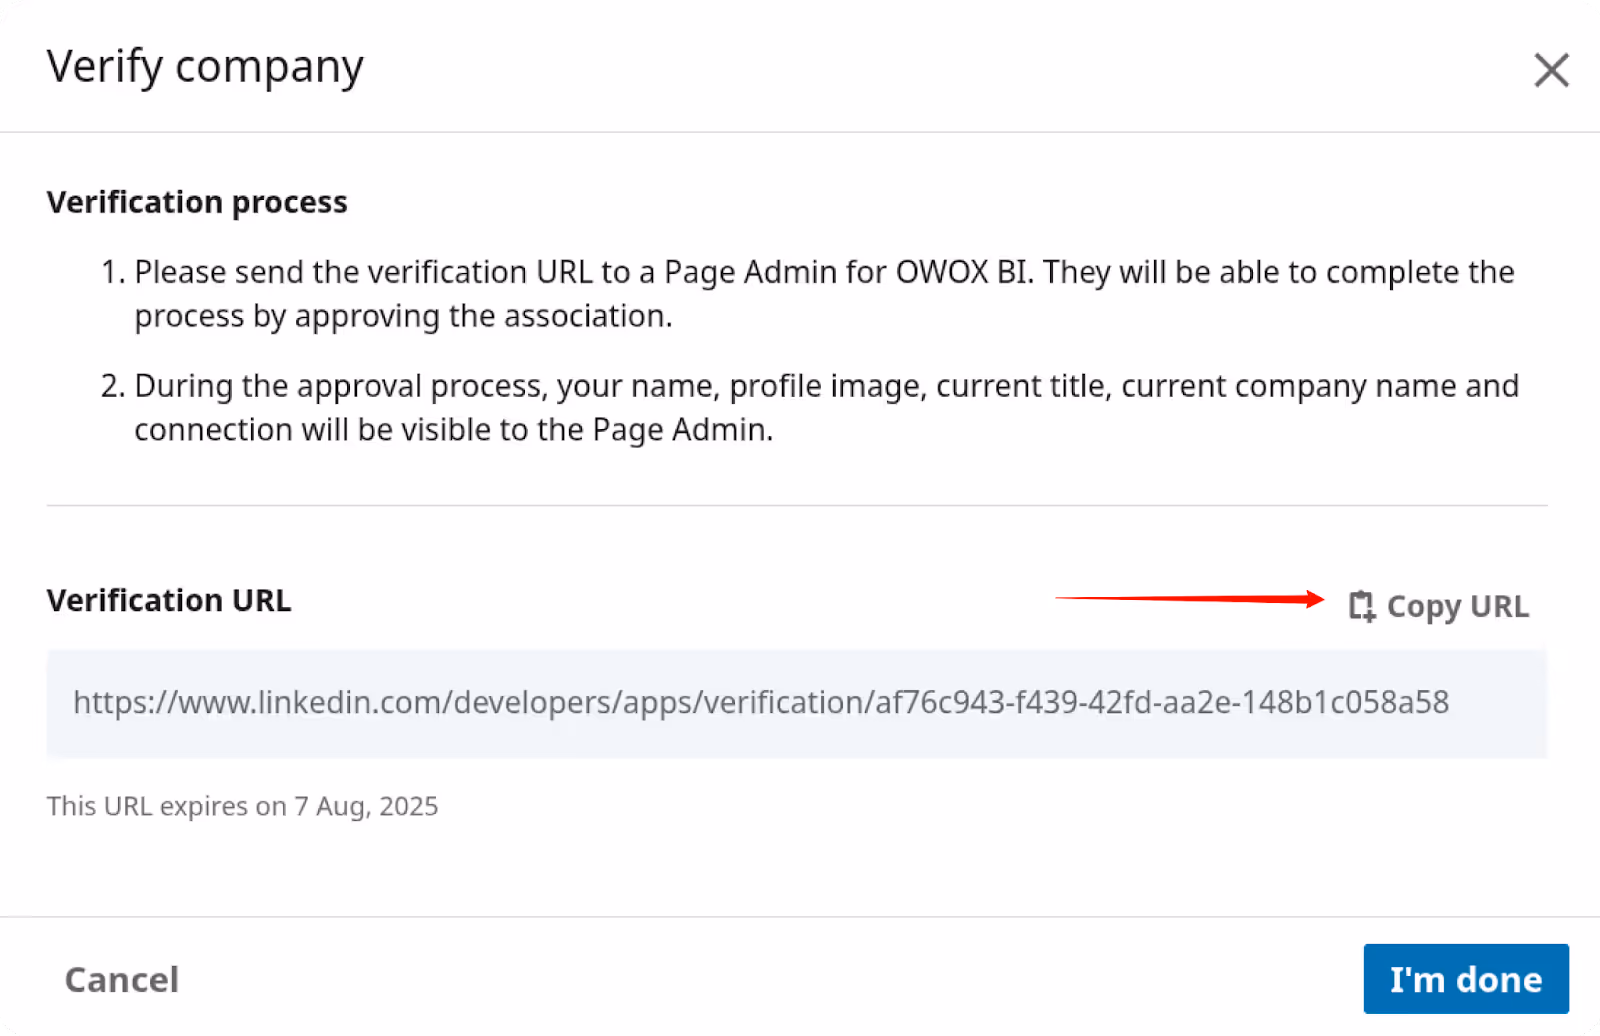Click the Verification process section heading
Viewport: 1600px width, 1036px height.
click(x=197, y=202)
